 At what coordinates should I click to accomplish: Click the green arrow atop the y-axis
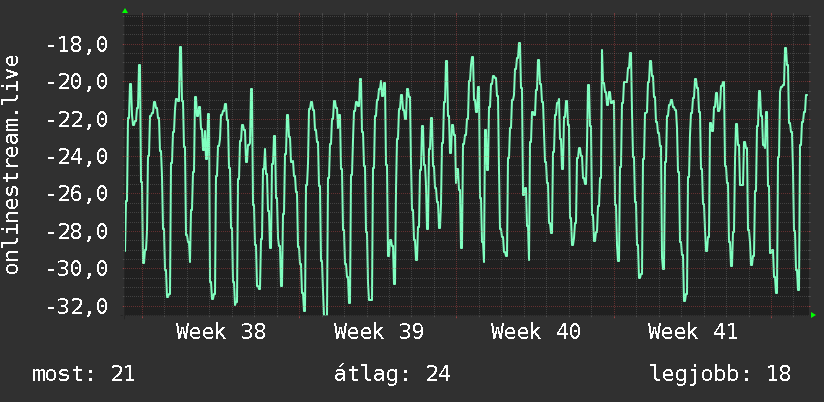125,11
